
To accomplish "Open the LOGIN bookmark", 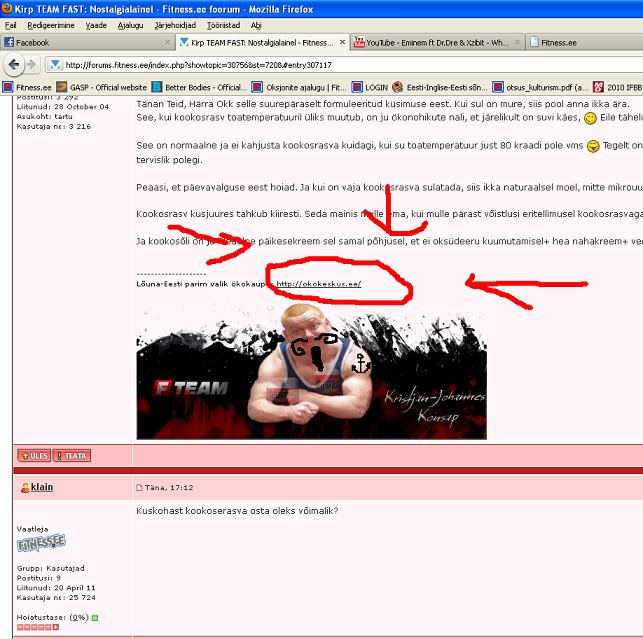I will (376, 87).
